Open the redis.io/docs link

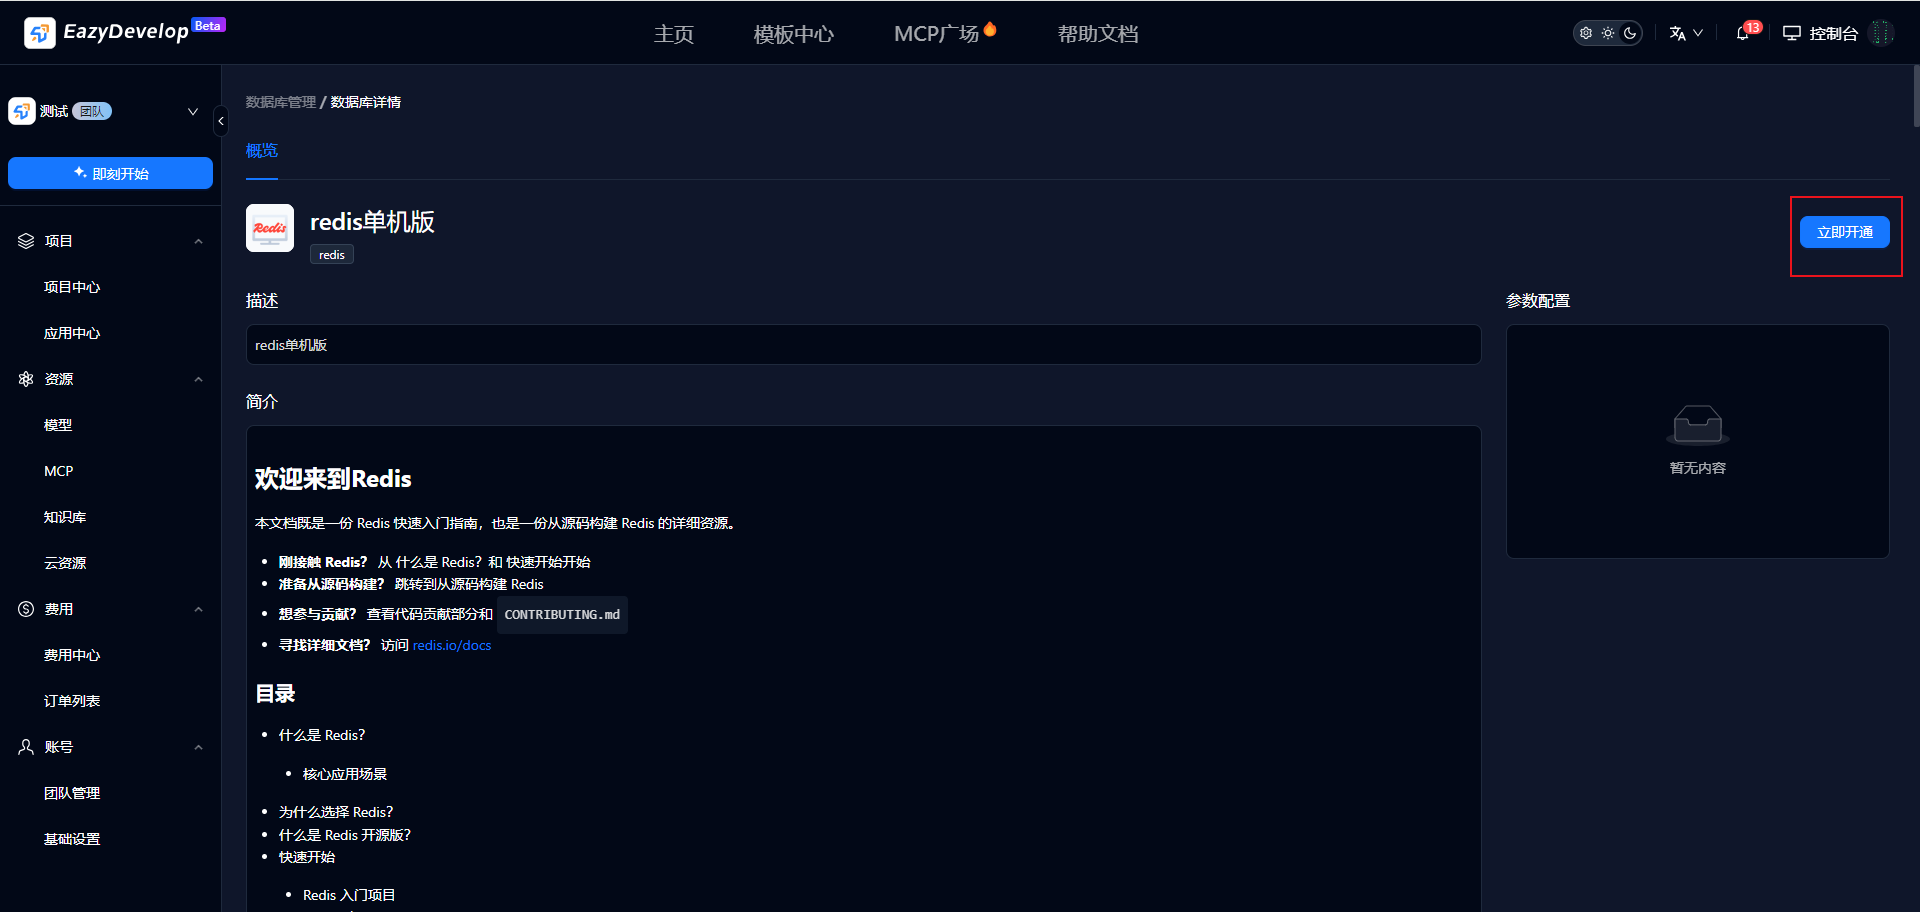pyautogui.click(x=452, y=645)
